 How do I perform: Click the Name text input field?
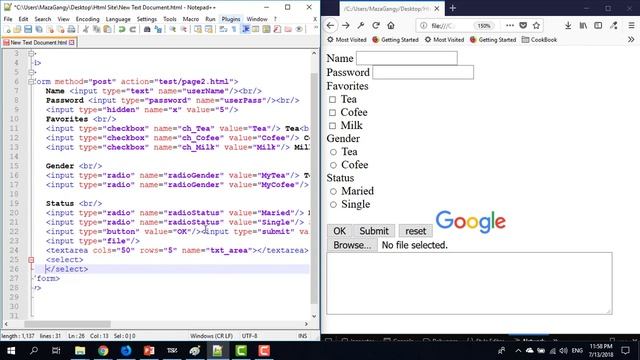(x=407, y=58)
